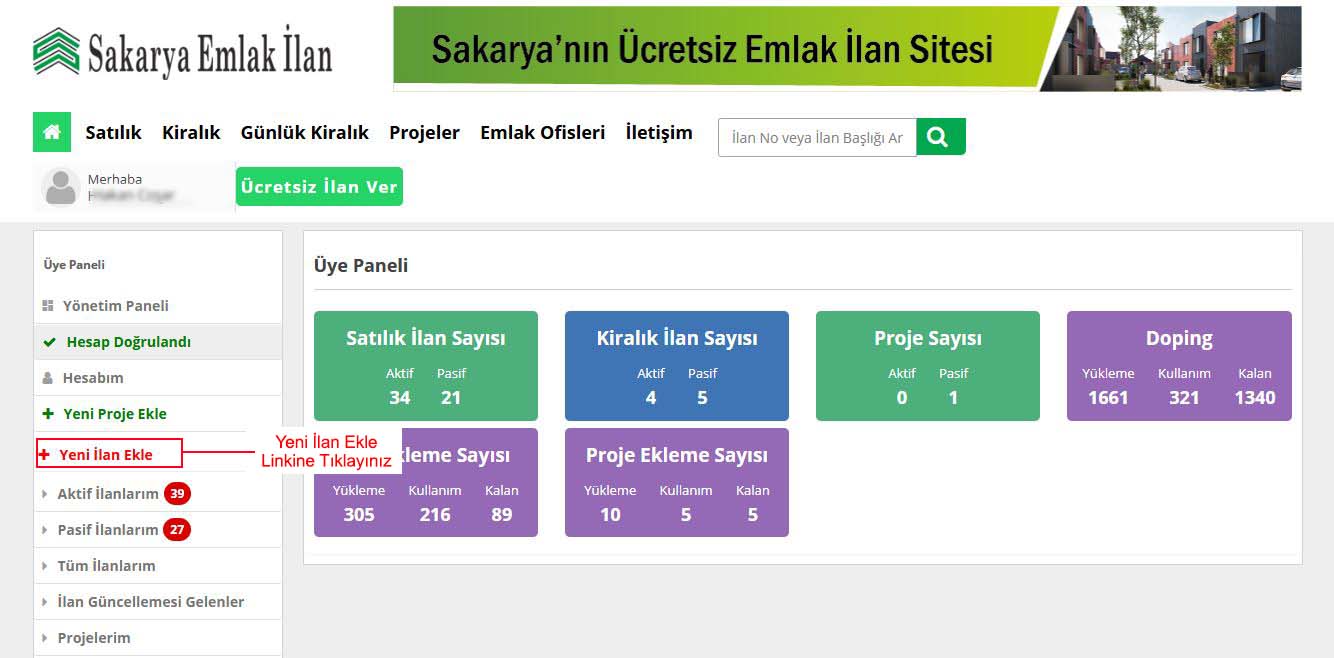This screenshot has width=1334, height=658.
Task: Click the search magnifier icon
Action: 940,137
